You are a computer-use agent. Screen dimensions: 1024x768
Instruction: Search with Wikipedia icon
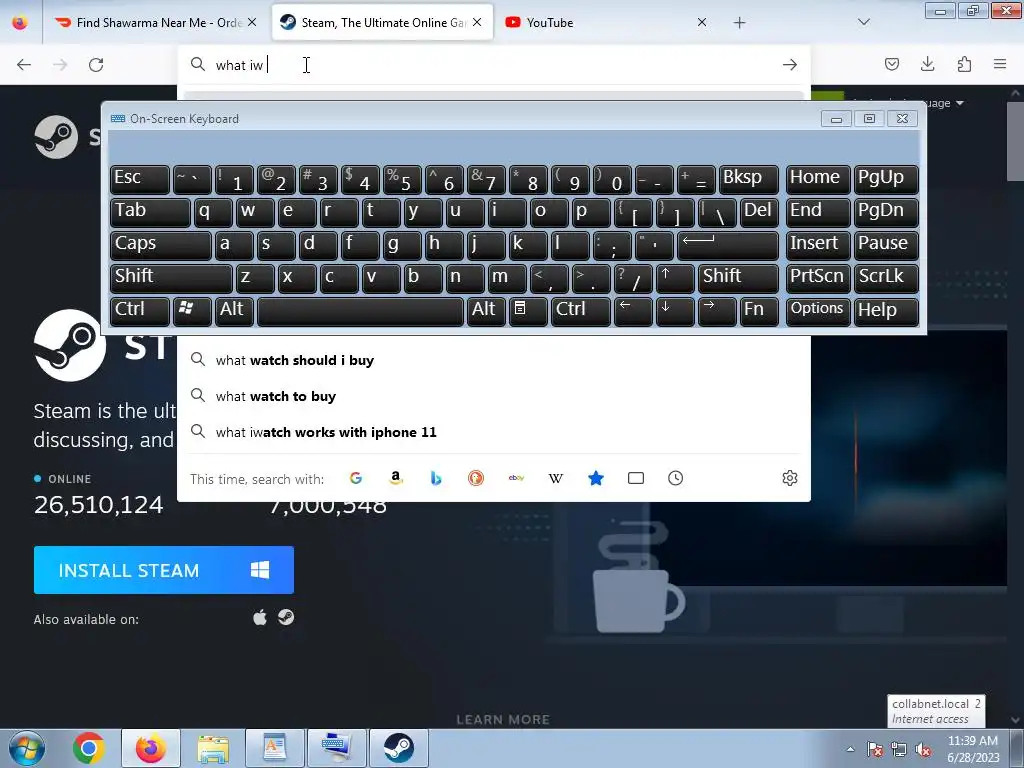[x=556, y=478]
